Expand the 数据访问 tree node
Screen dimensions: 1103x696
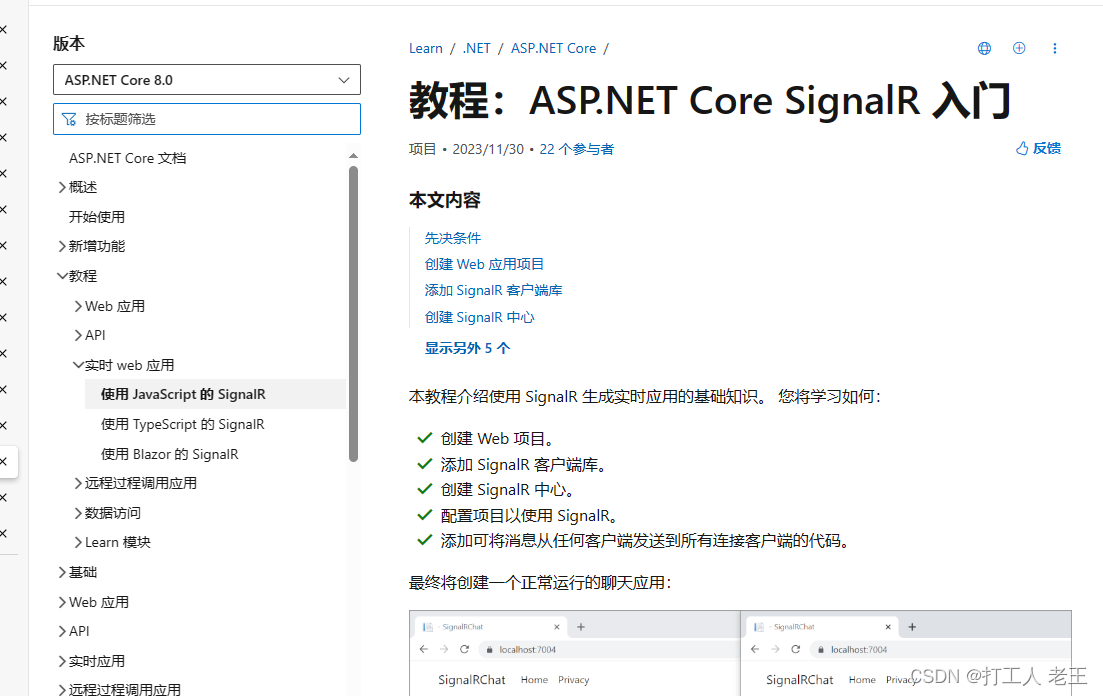click(x=78, y=513)
